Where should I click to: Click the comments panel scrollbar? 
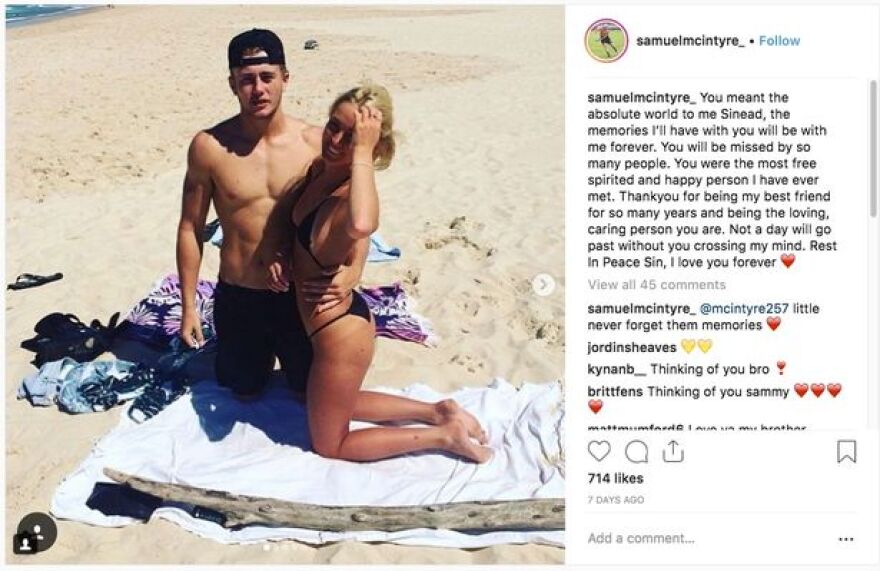pyautogui.click(x=873, y=149)
